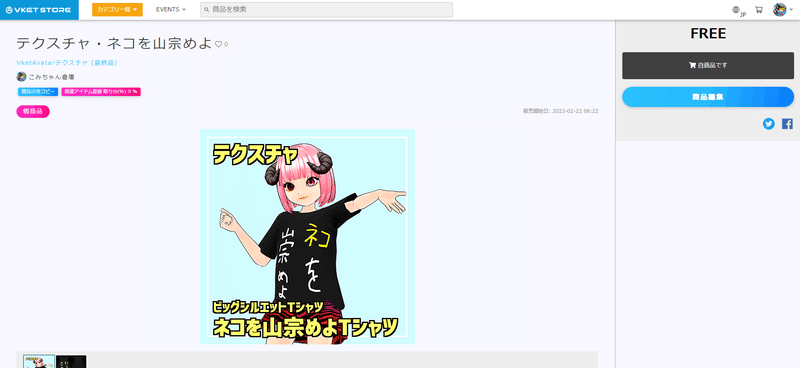Click the FREE price text
The height and width of the screenshot is (368, 800).
(x=708, y=34)
